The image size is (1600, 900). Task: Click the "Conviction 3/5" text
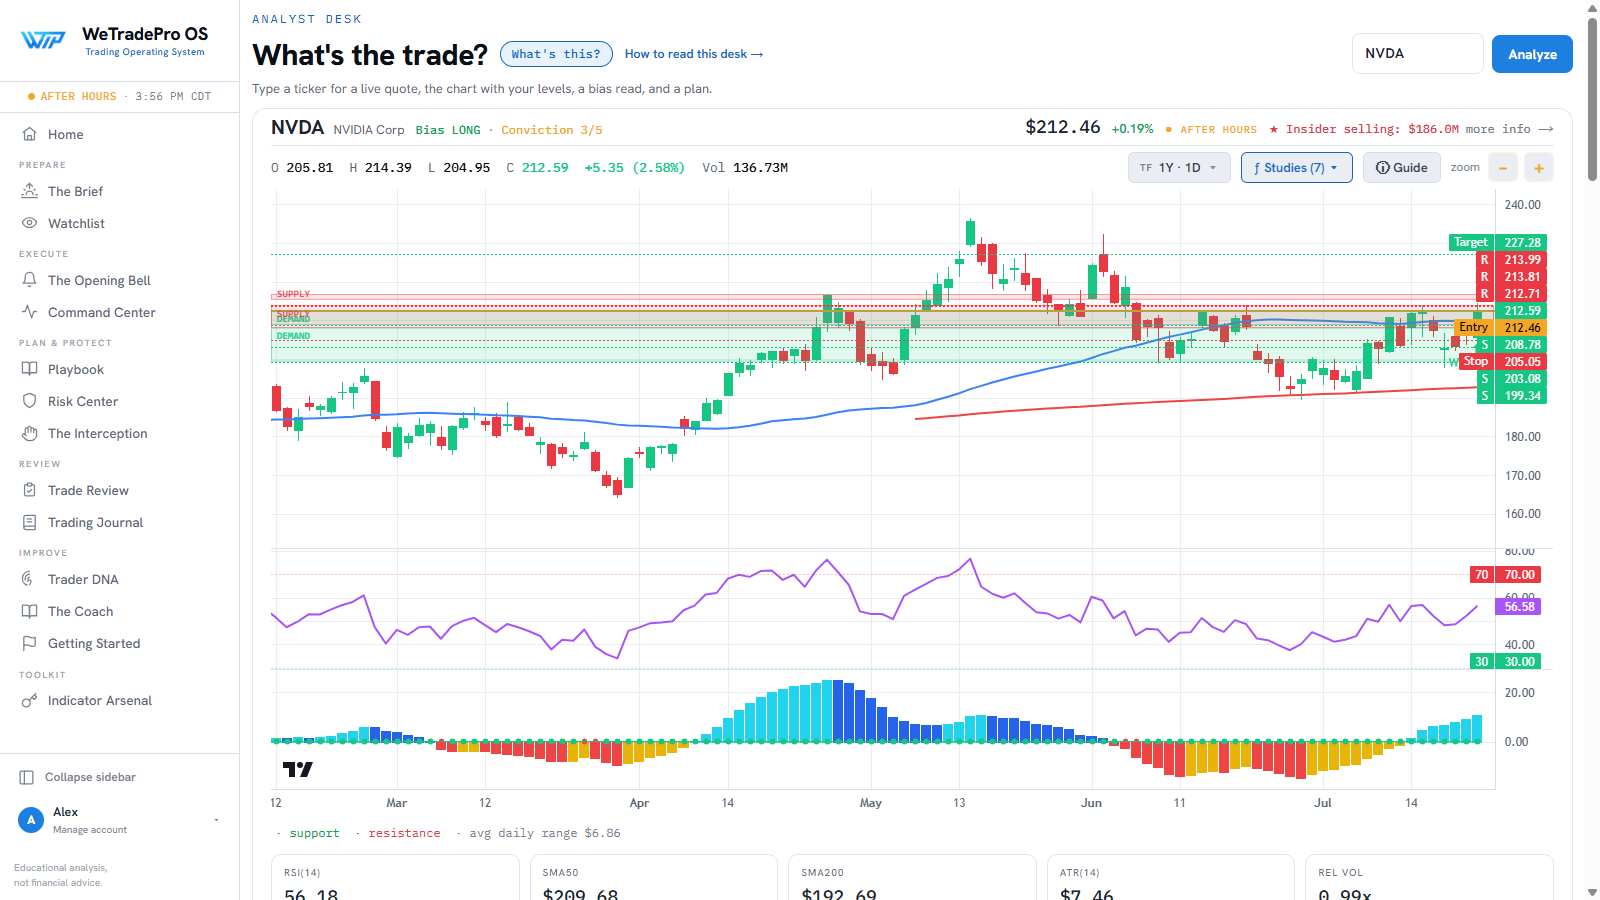pos(552,130)
